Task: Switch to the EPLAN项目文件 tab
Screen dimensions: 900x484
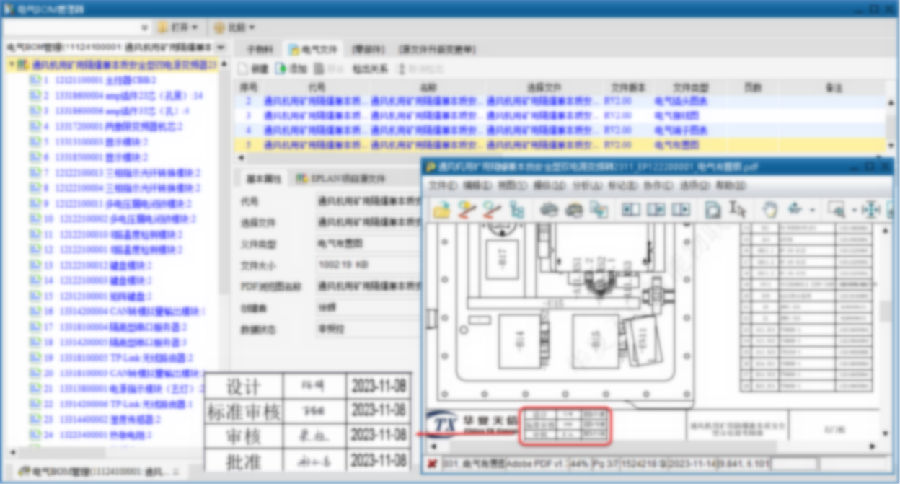Action: (340, 179)
